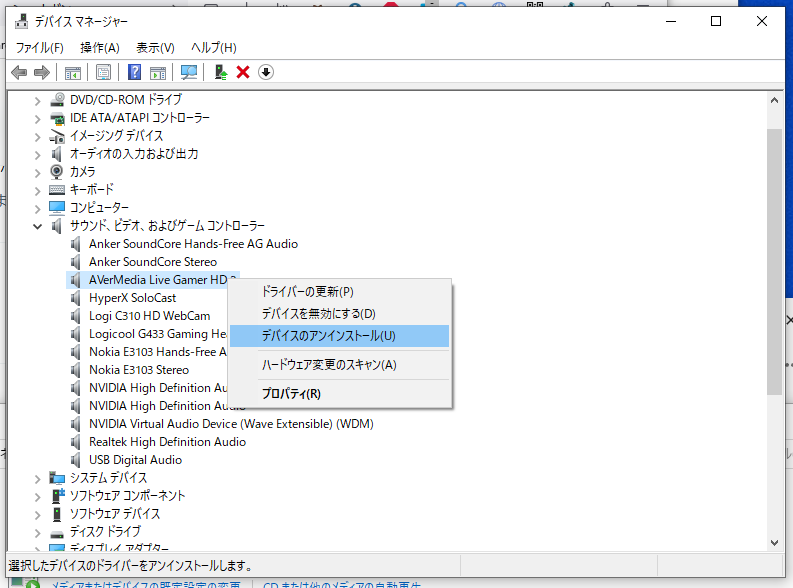
Task: Select デバイスを無効にする(D) in context menu
Action: (318, 314)
